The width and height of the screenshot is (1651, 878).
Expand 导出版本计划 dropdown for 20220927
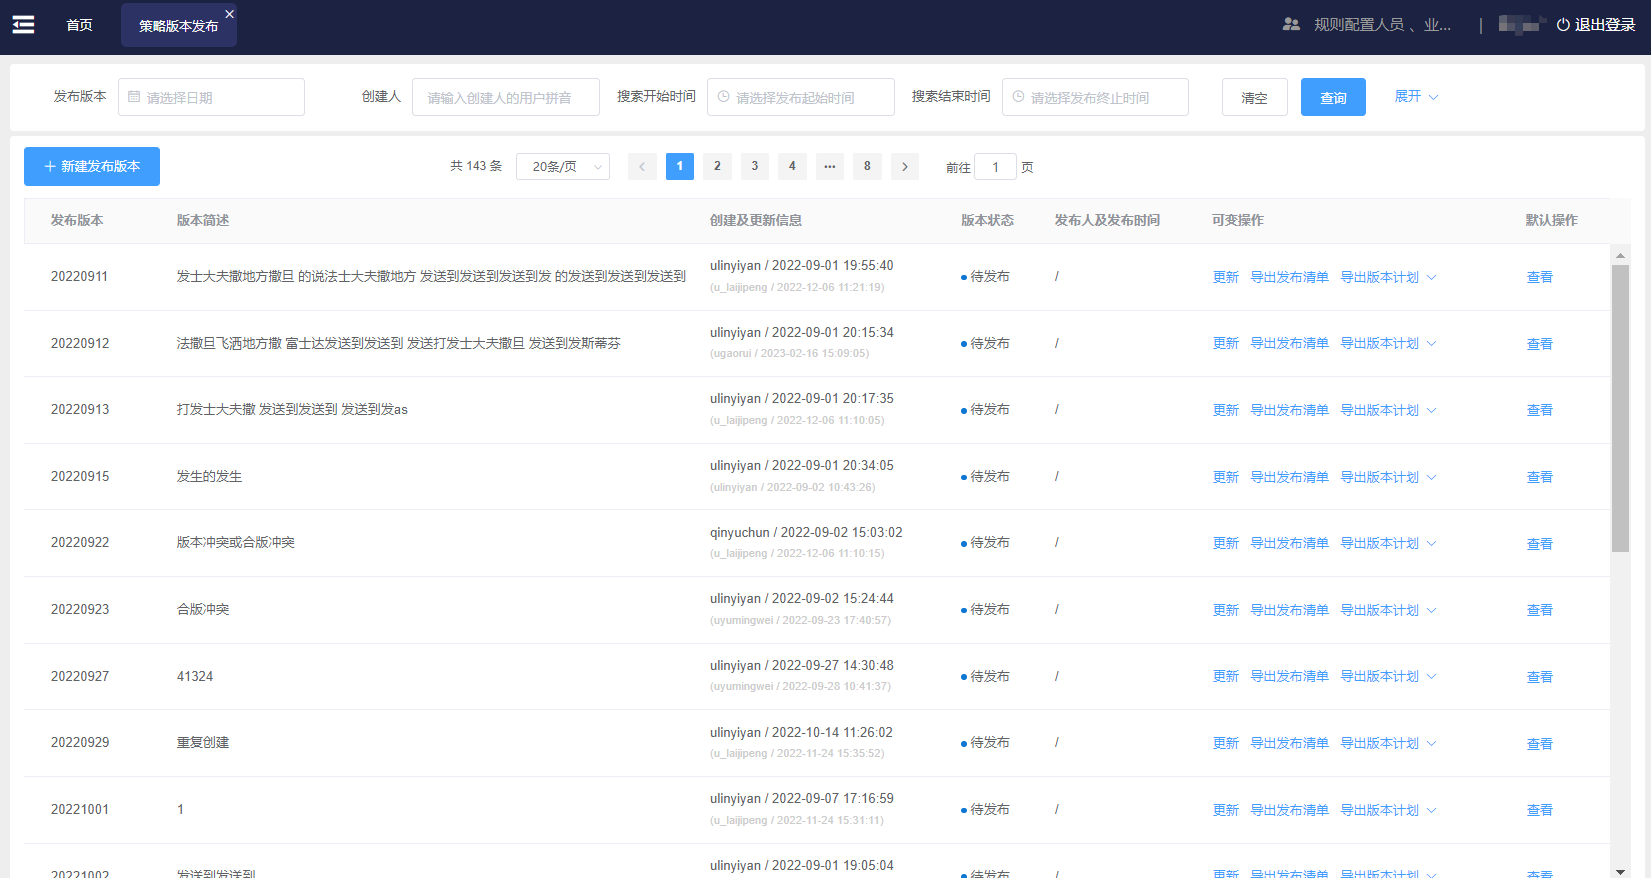coord(1388,676)
